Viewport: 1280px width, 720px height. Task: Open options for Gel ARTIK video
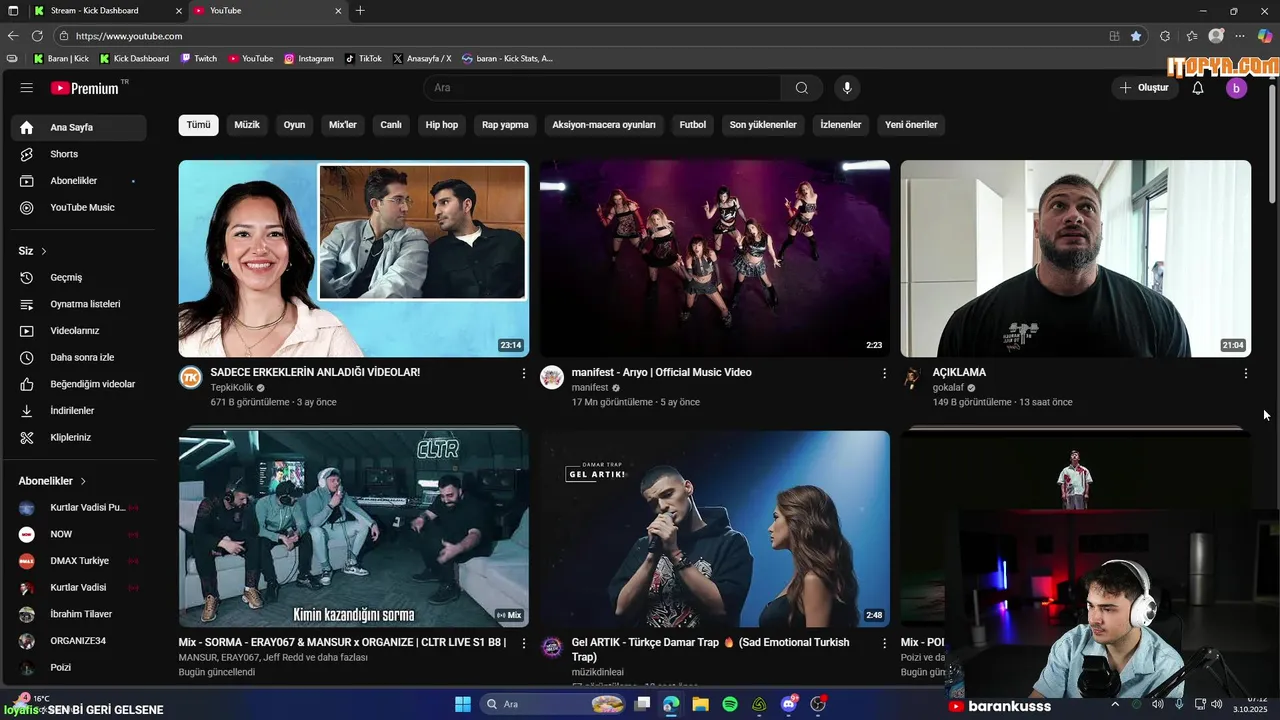(884, 643)
